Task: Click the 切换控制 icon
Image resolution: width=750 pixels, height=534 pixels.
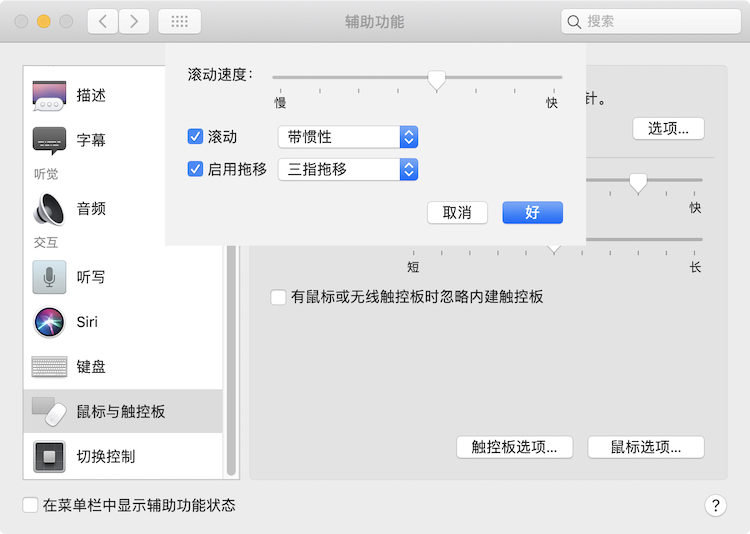Action: click(x=49, y=457)
